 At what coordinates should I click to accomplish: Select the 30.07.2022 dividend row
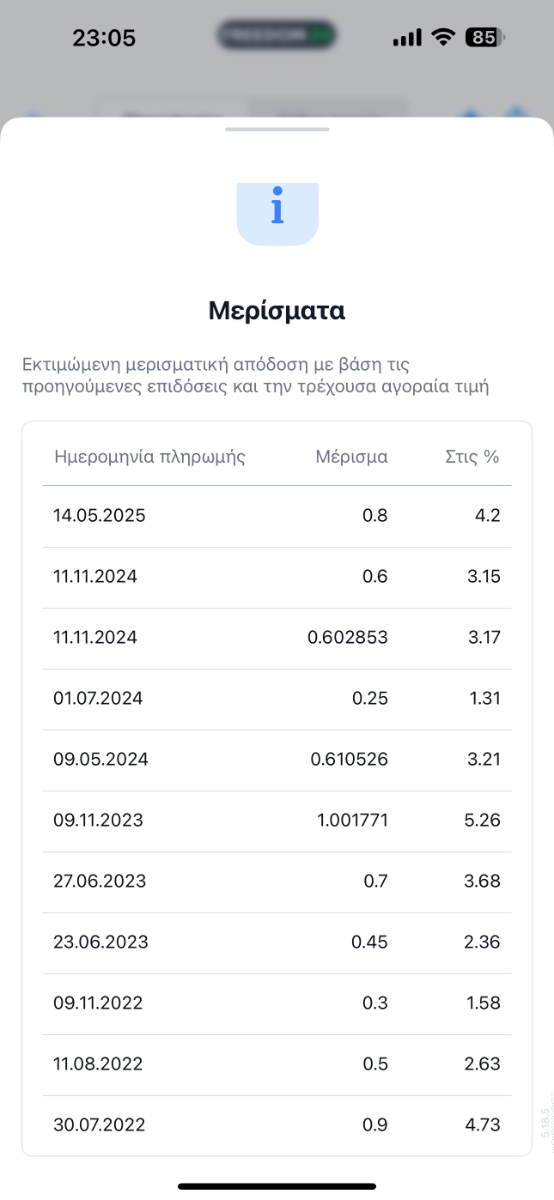tap(277, 1125)
